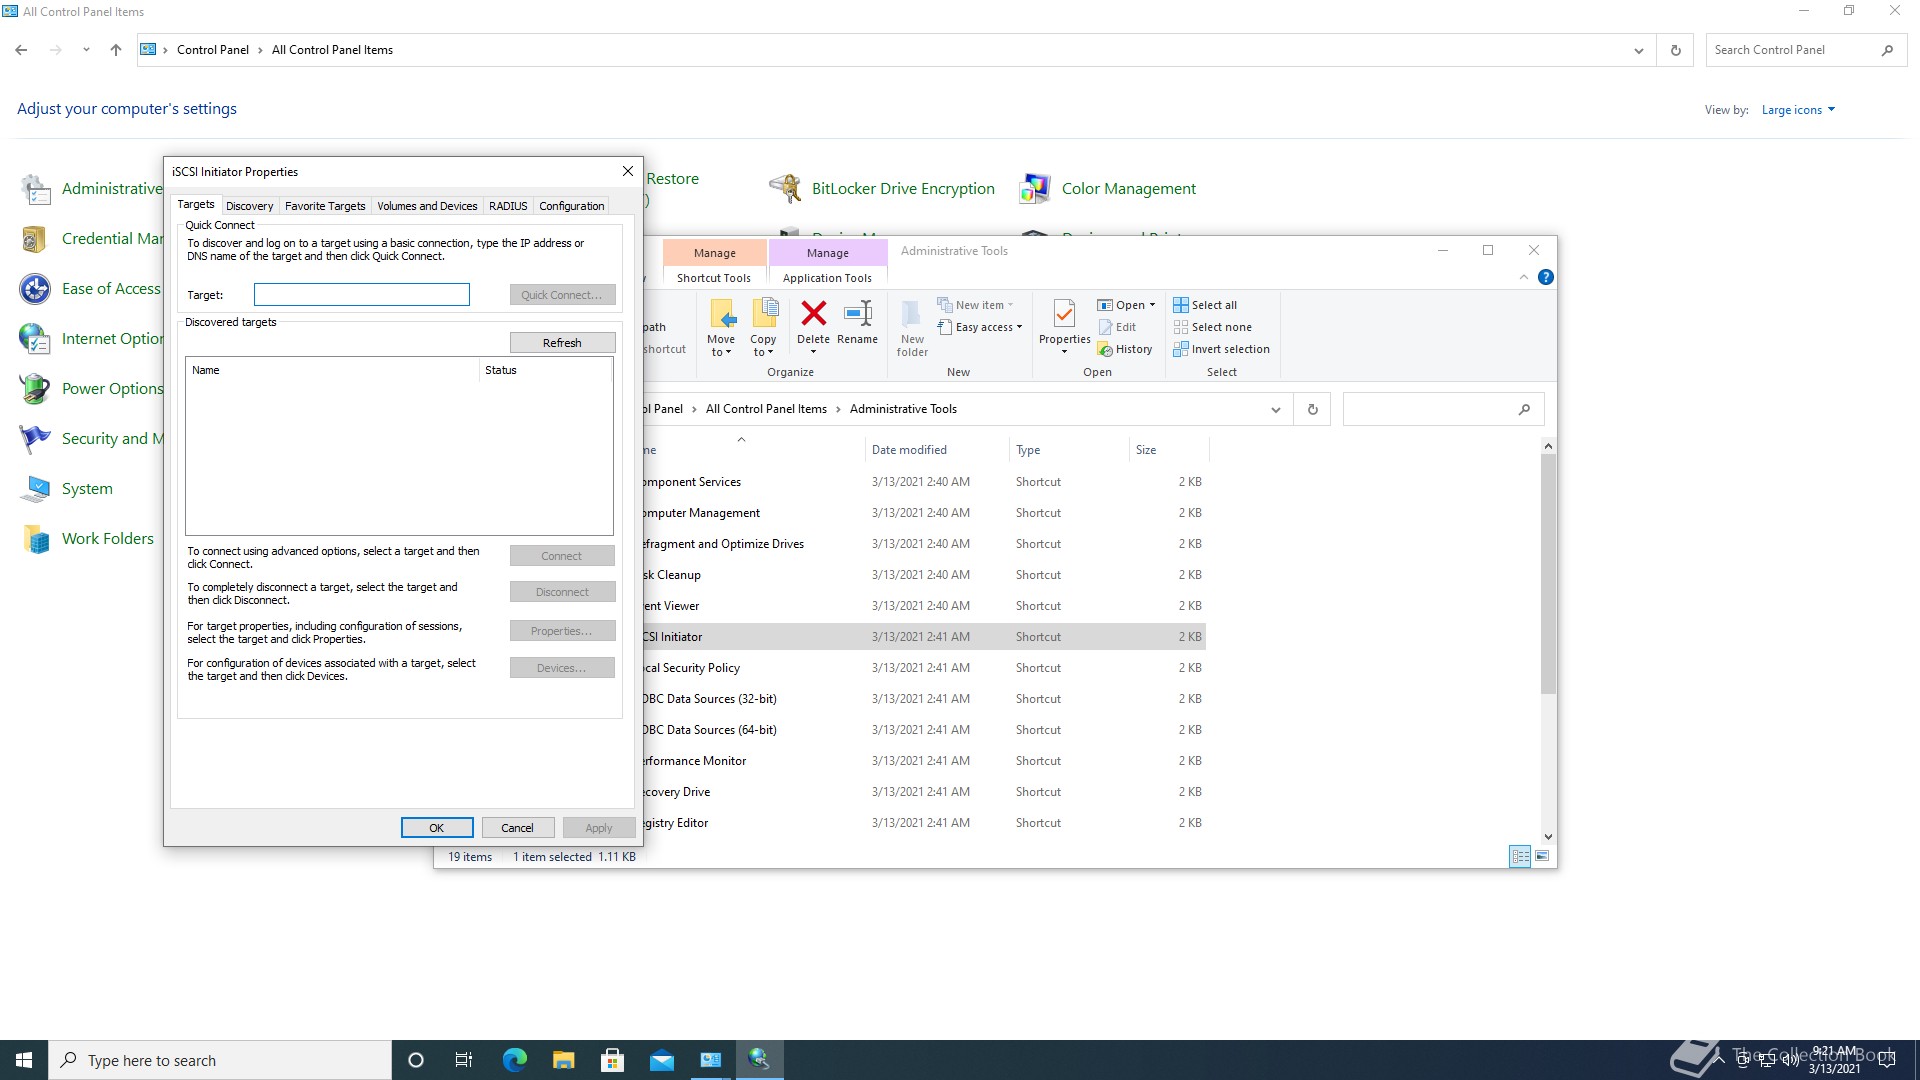Click Cancel in iSCSI Initiator Properties
The image size is (1920, 1080).
(x=517, y=828)
